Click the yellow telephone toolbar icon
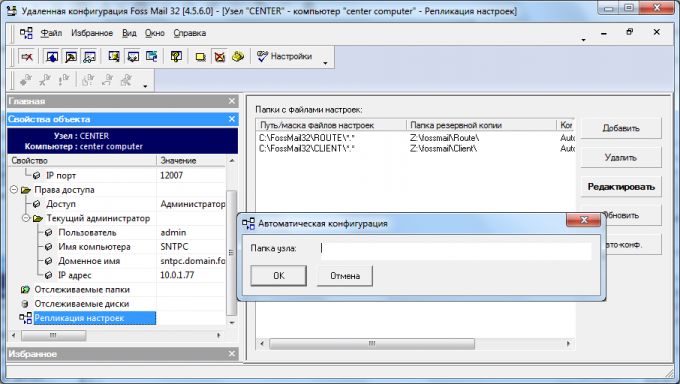Viewport: 680px width, 384px height. (x=238, y=57)
